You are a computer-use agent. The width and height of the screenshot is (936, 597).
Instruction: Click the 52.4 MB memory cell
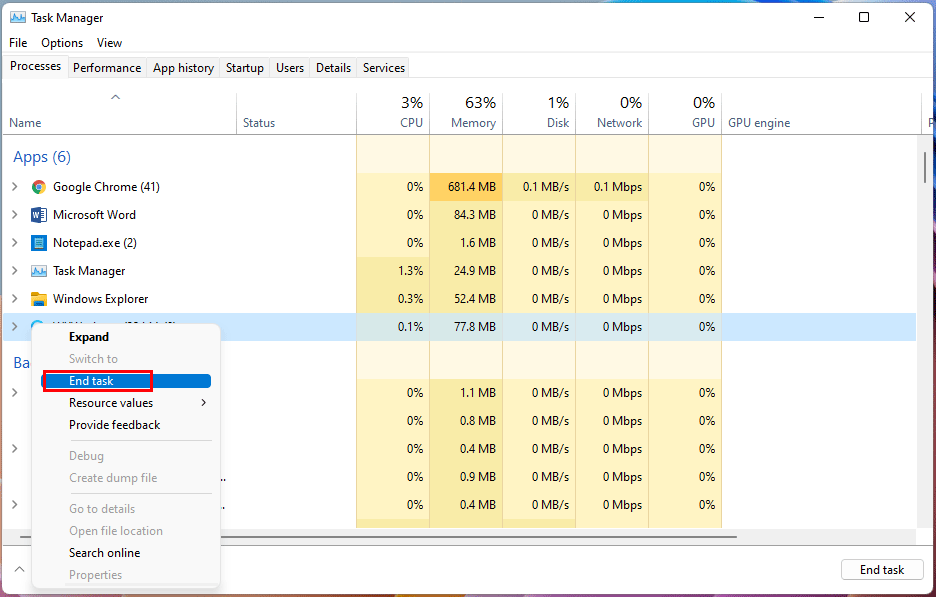tap(466, 299)
